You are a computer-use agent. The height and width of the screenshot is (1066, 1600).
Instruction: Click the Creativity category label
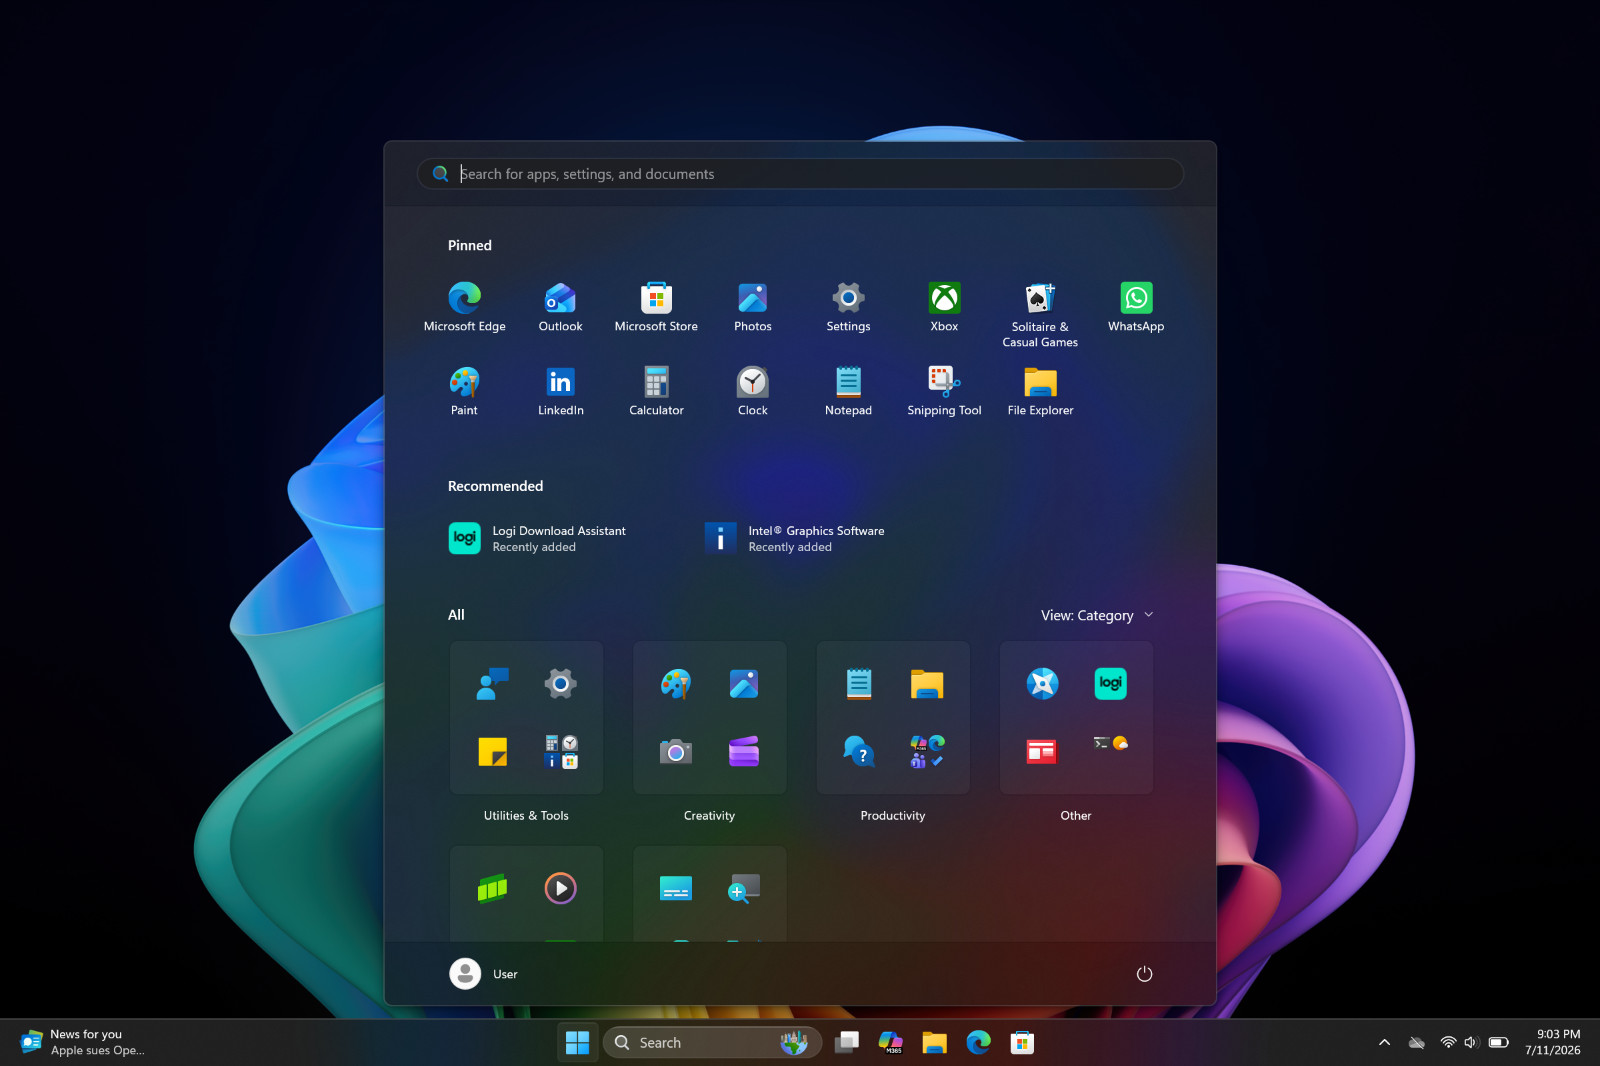(709, 816)
